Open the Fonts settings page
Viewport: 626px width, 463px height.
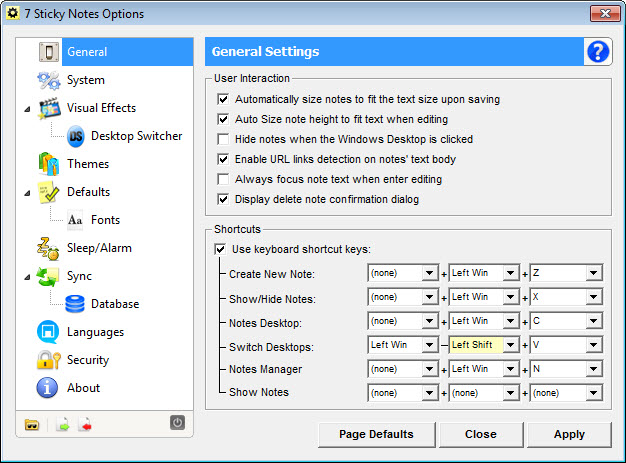point(105,220)
